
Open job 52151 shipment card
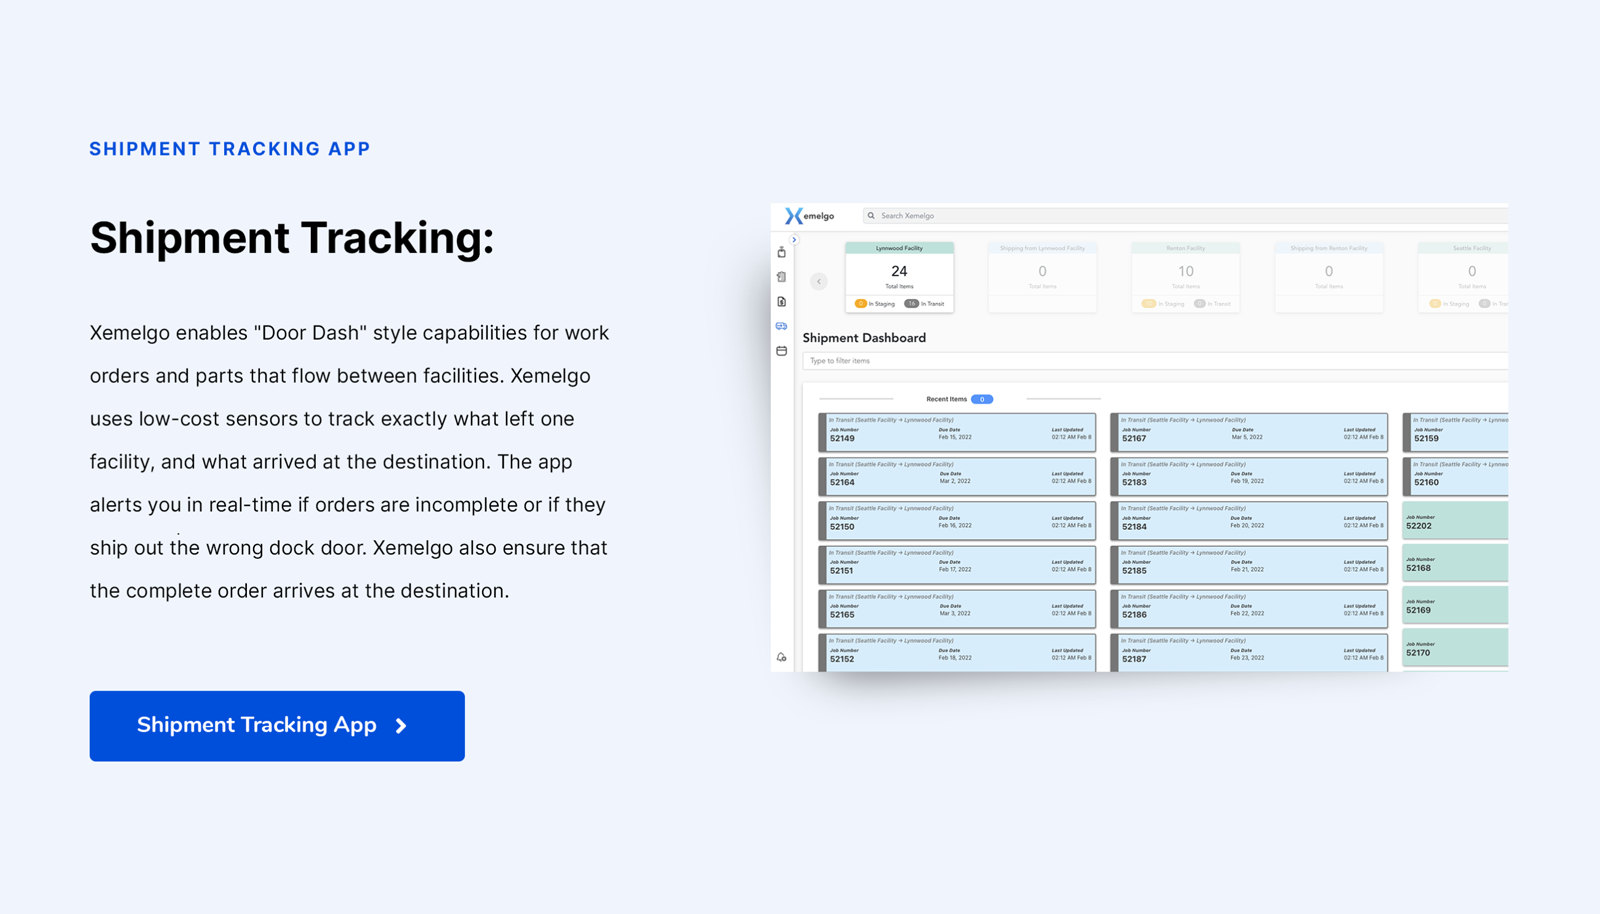click(x=957, y=565)
